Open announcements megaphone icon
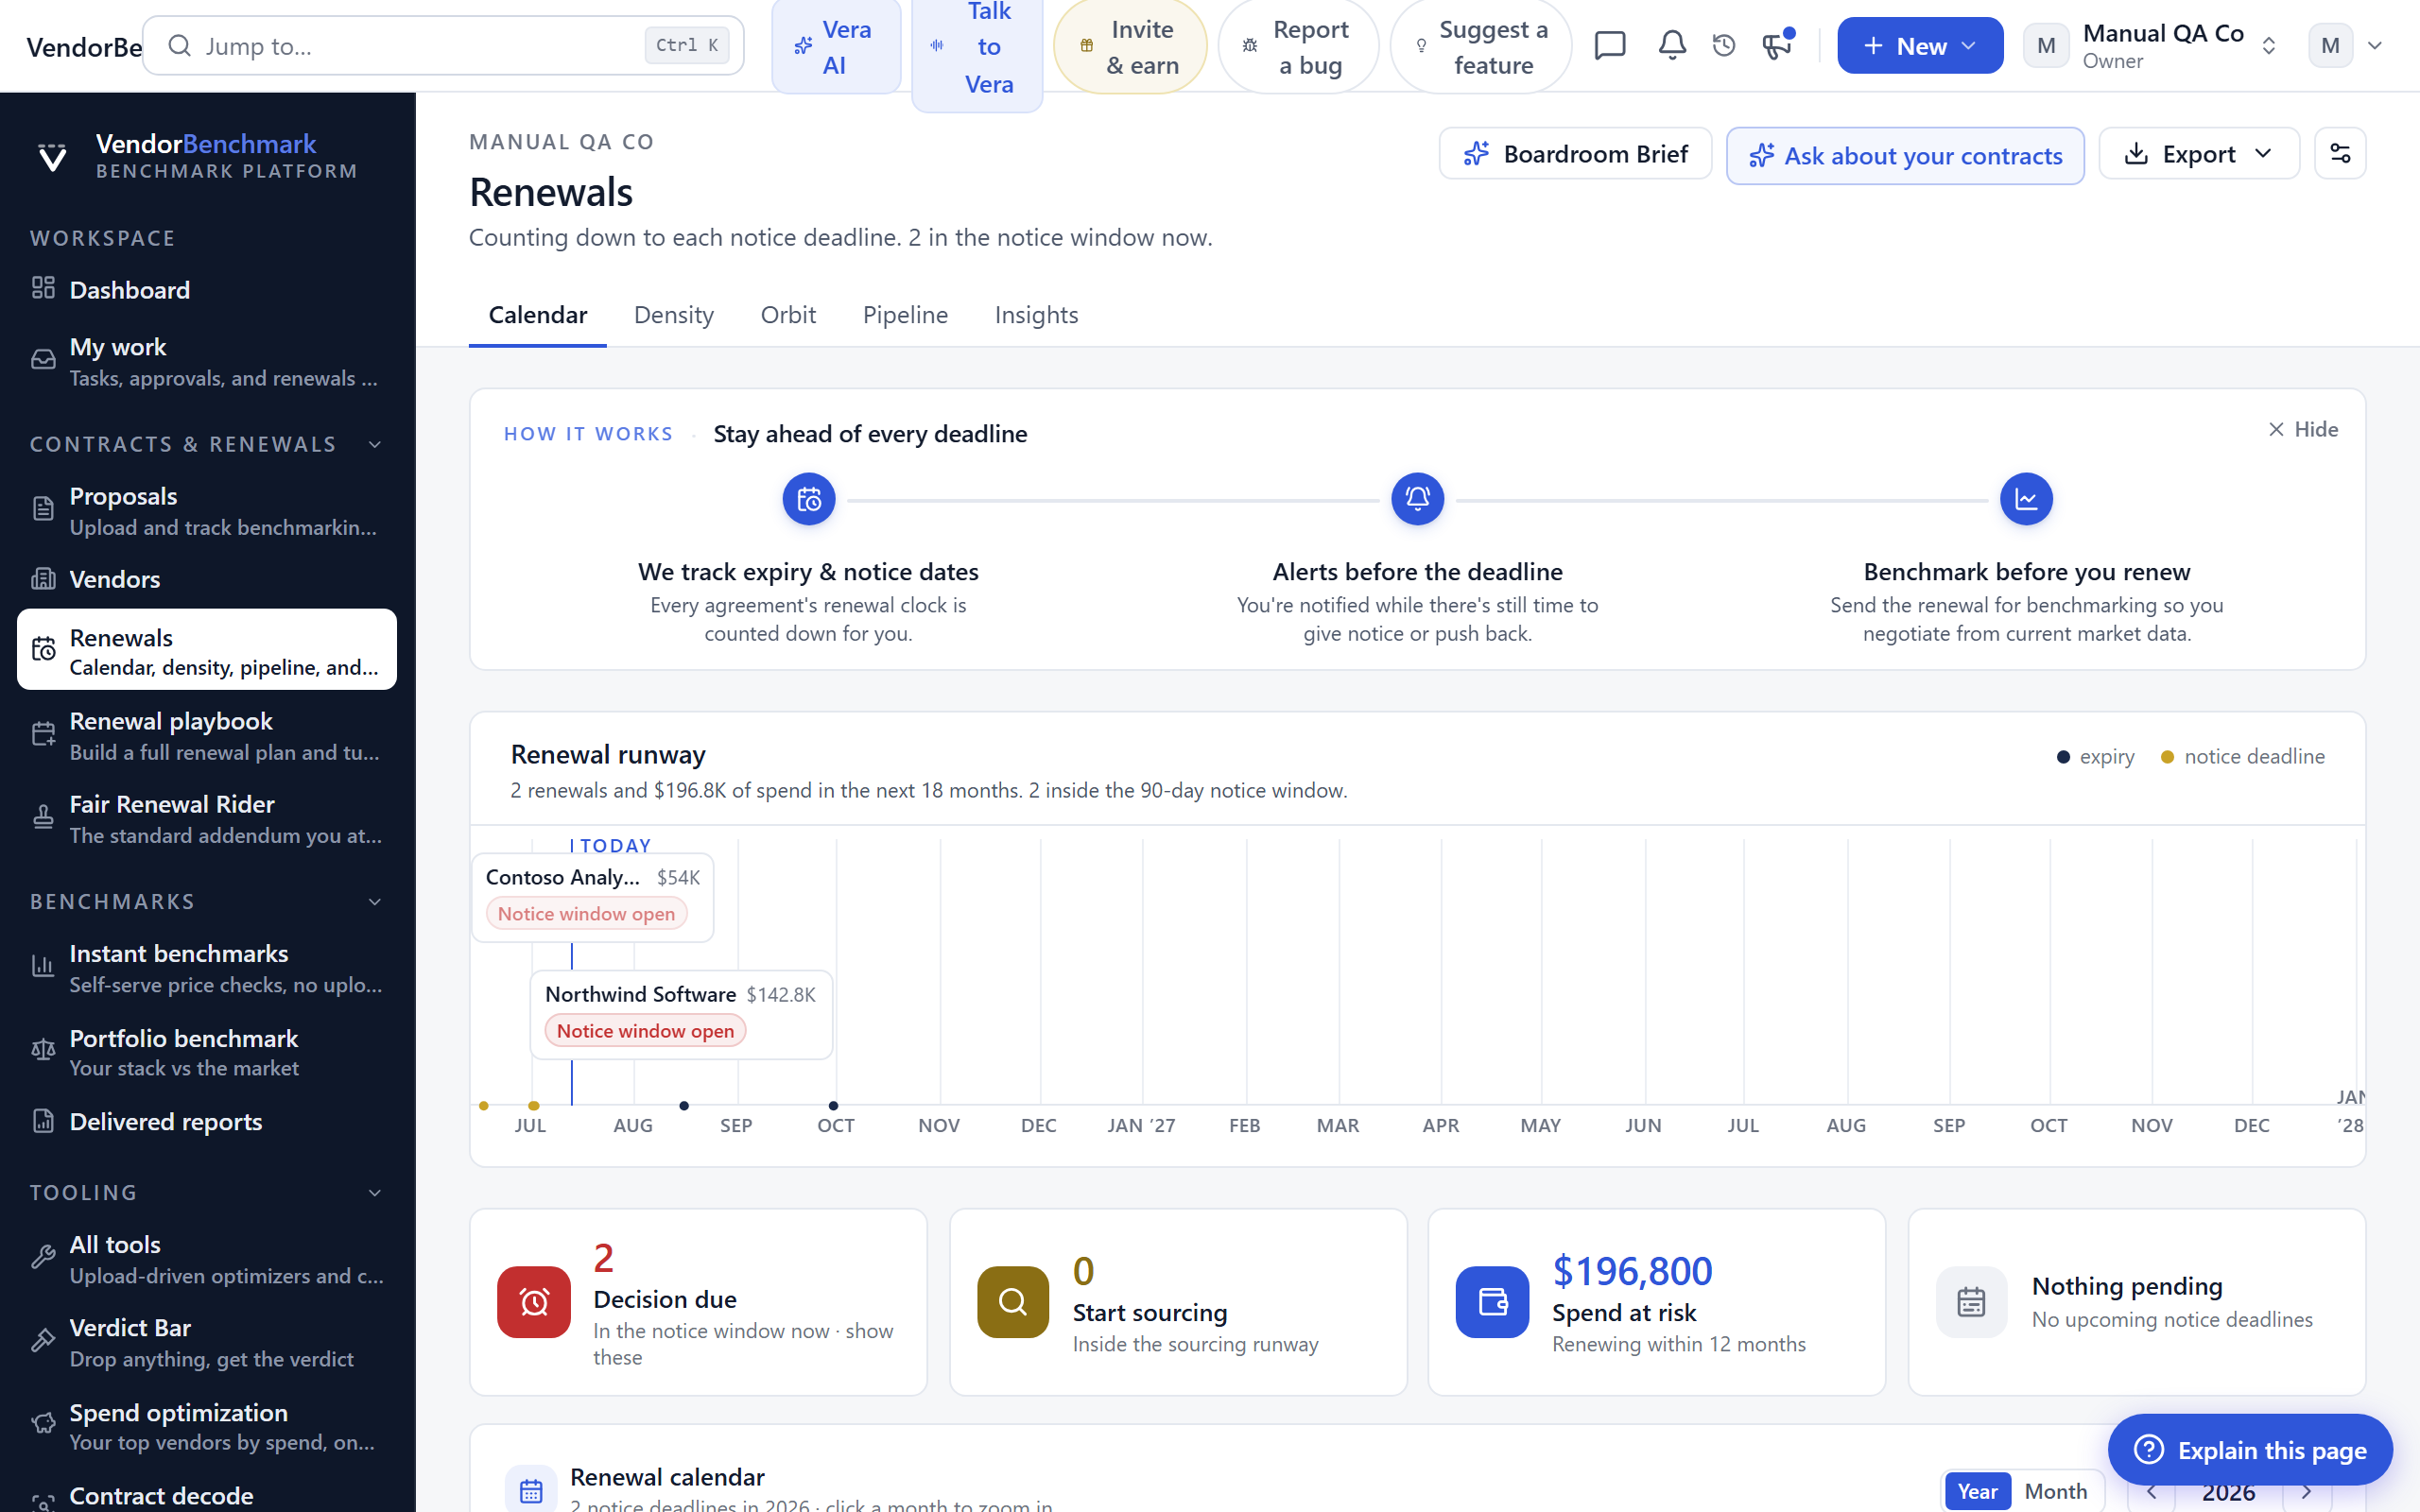Image resolution: width=2420 pixels, height=1512 pixels. pyautogui.click(x=1777, y=46)
